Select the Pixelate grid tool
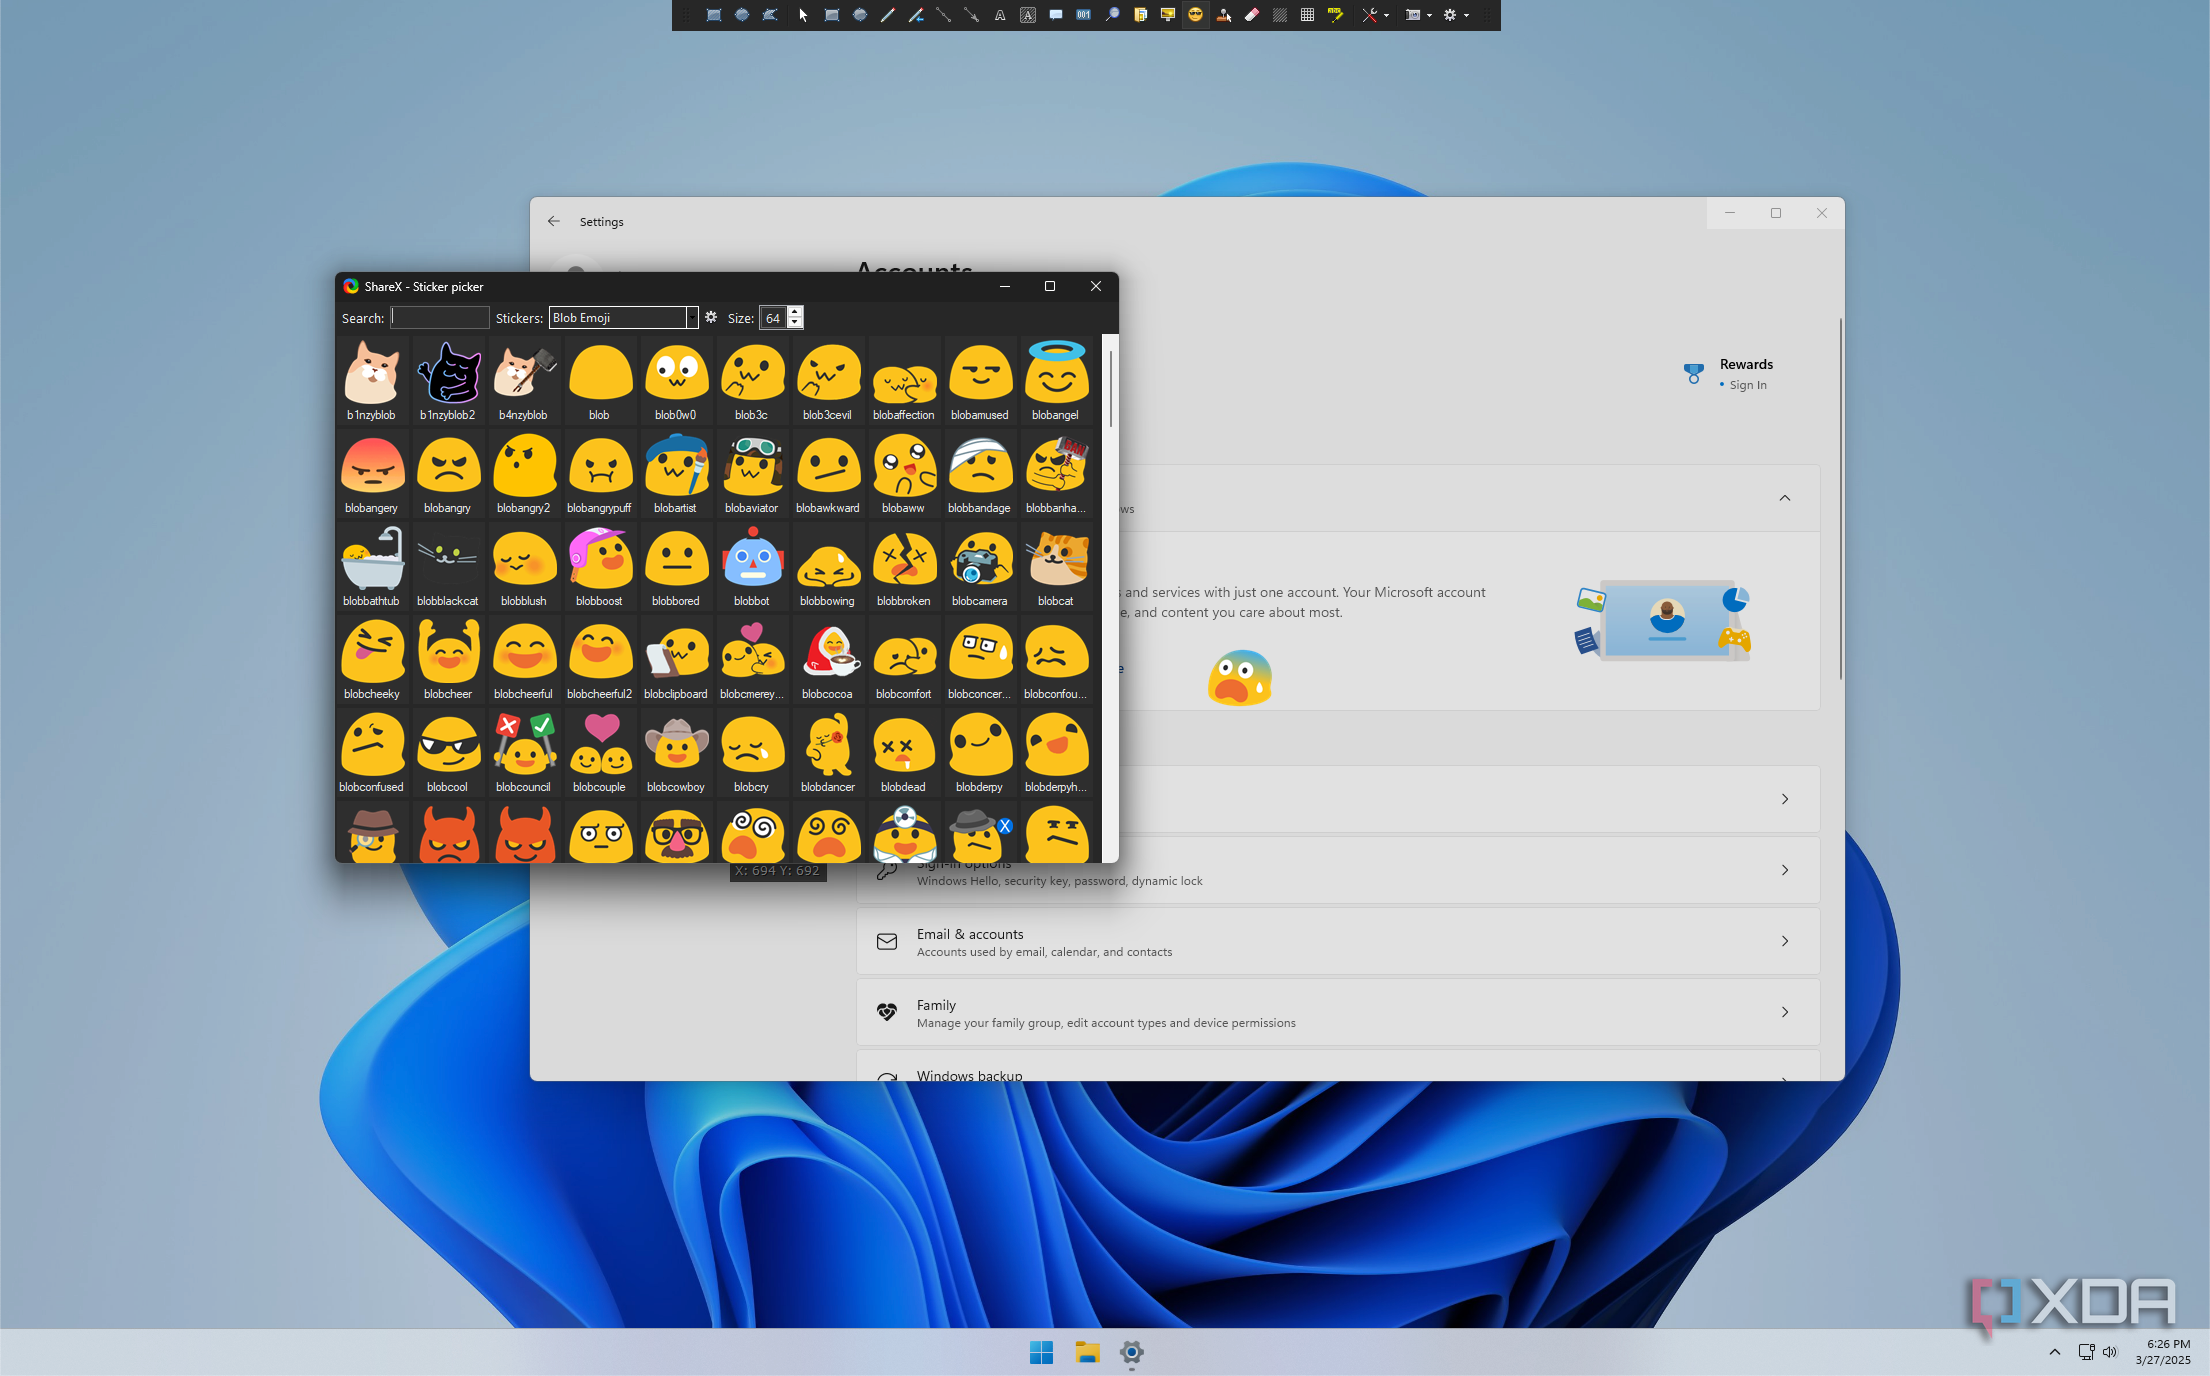Viewport: 2210px width, 1376px height. coord(1307,15)
